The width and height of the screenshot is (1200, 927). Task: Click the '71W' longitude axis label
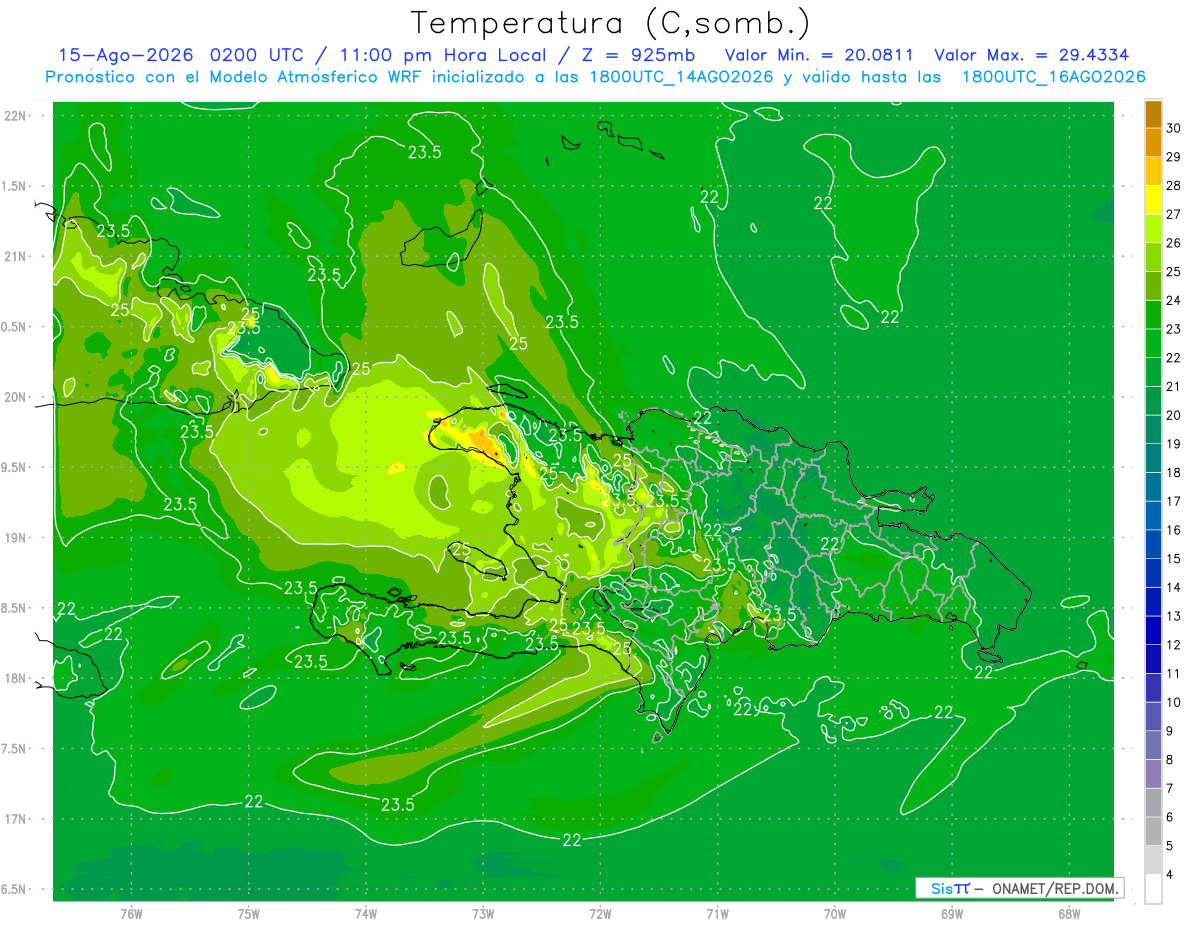717,914
